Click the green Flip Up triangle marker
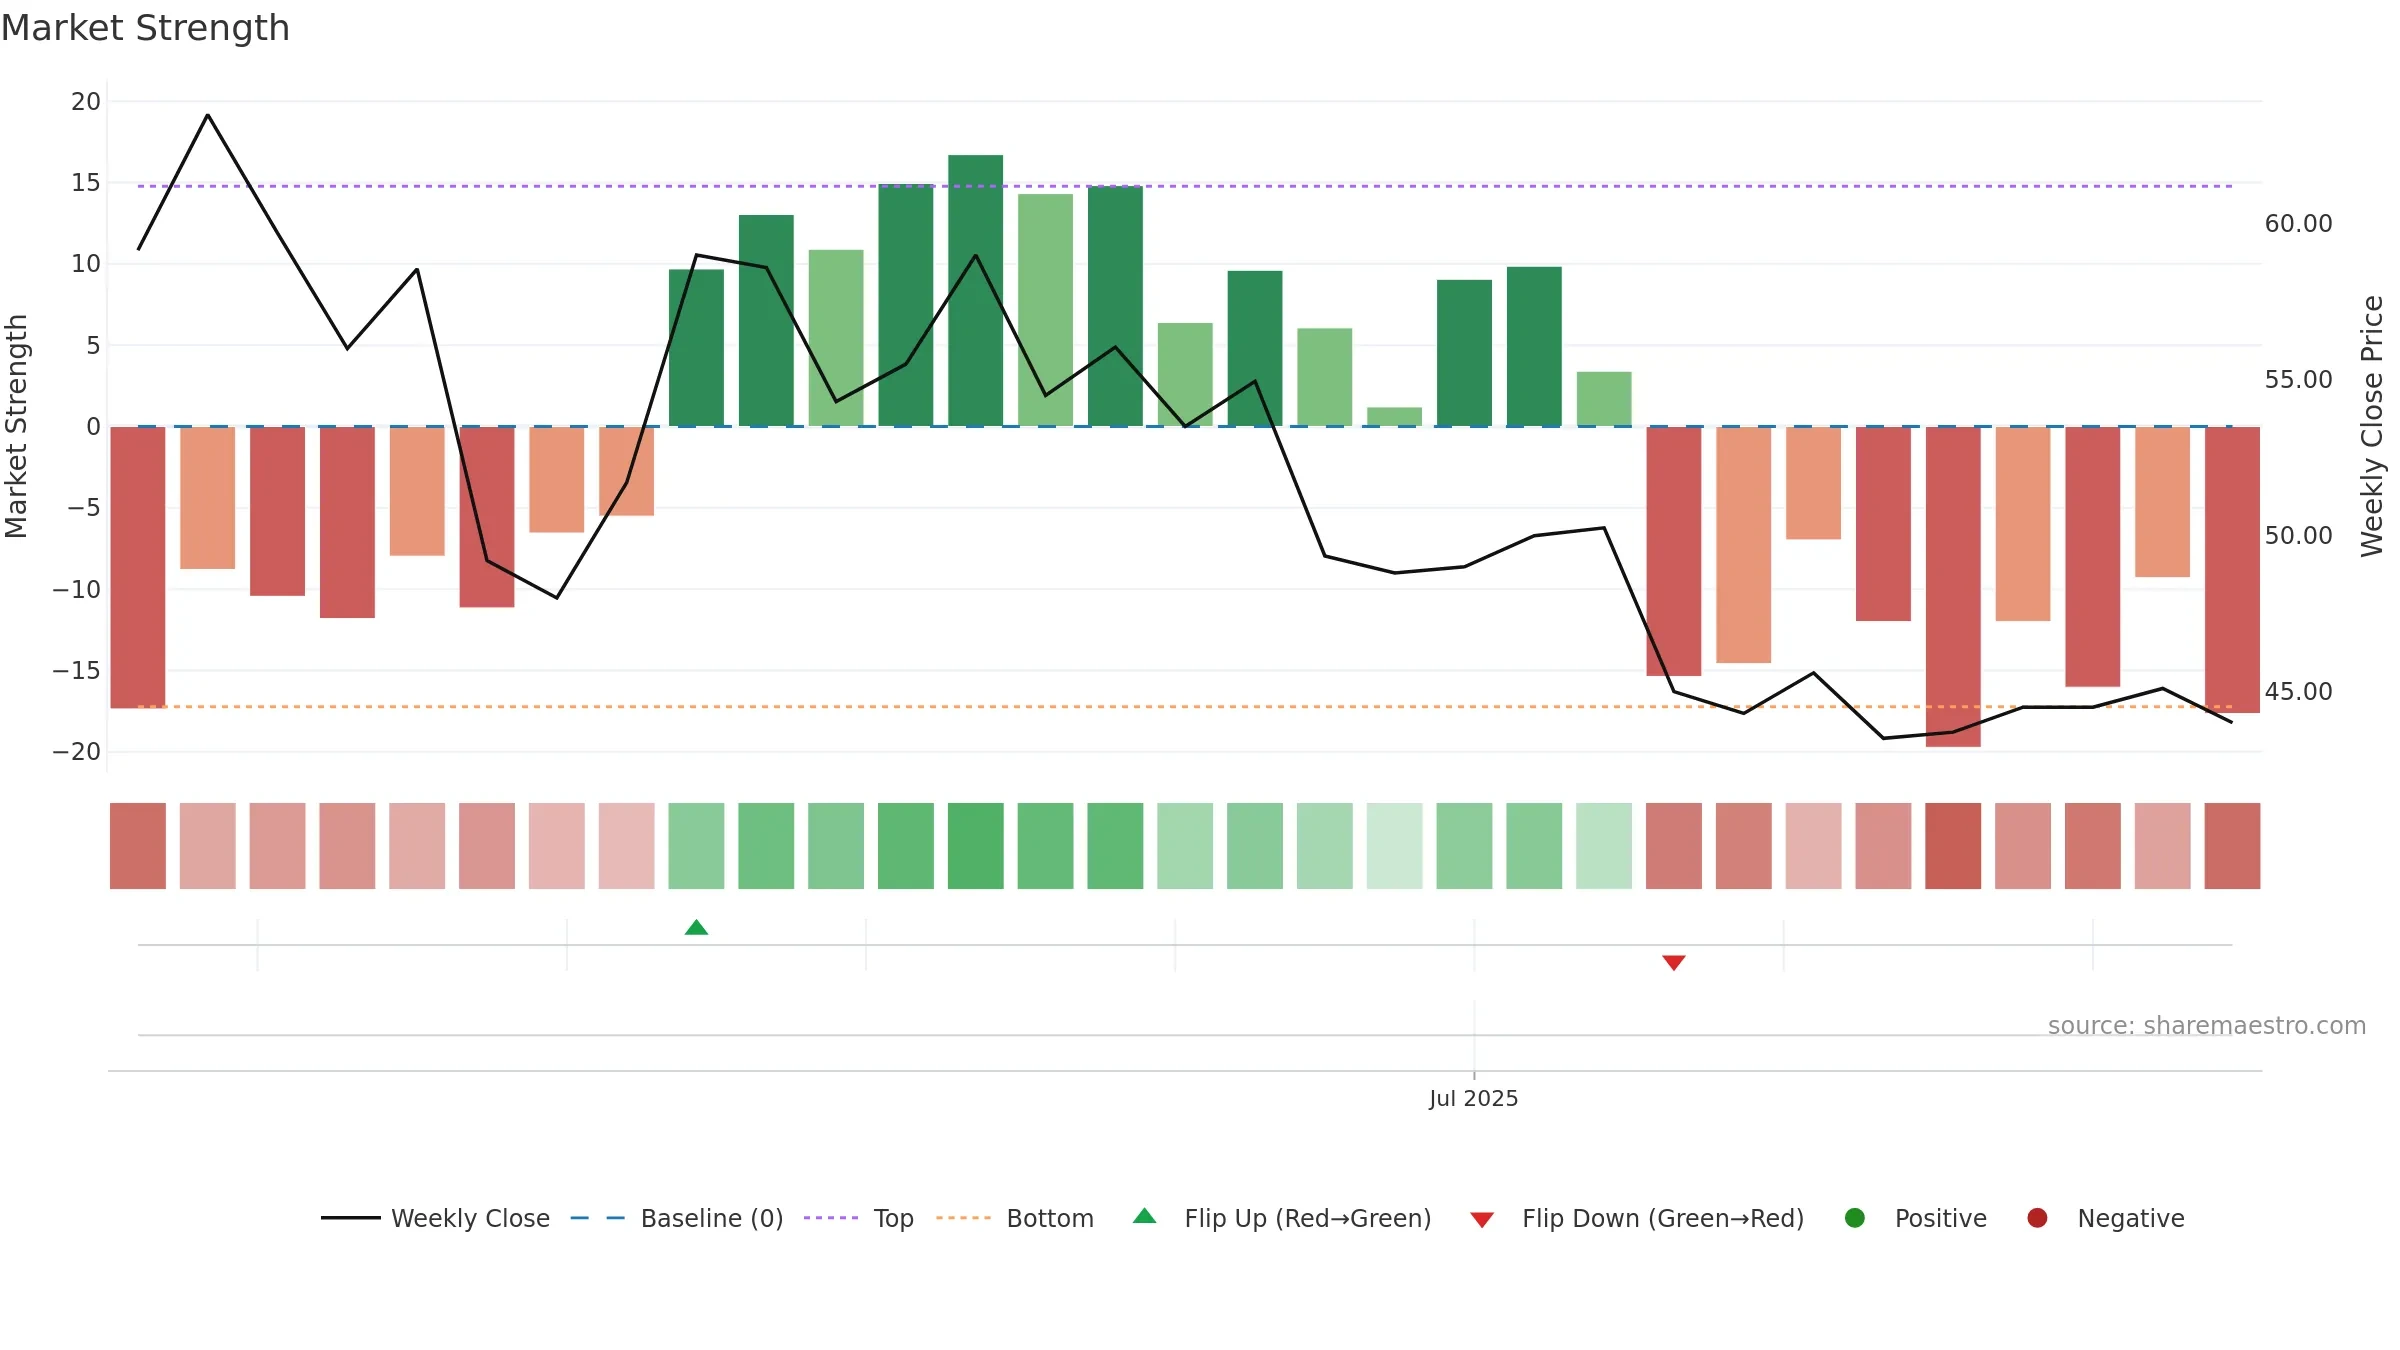The height and width of the screenshot is (1350, 2400). point(697,927)
